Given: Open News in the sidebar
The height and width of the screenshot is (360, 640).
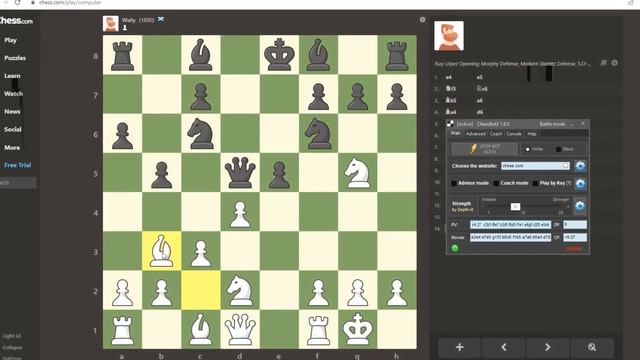Looking at the screenshot, I should click(x=12, y=111).
